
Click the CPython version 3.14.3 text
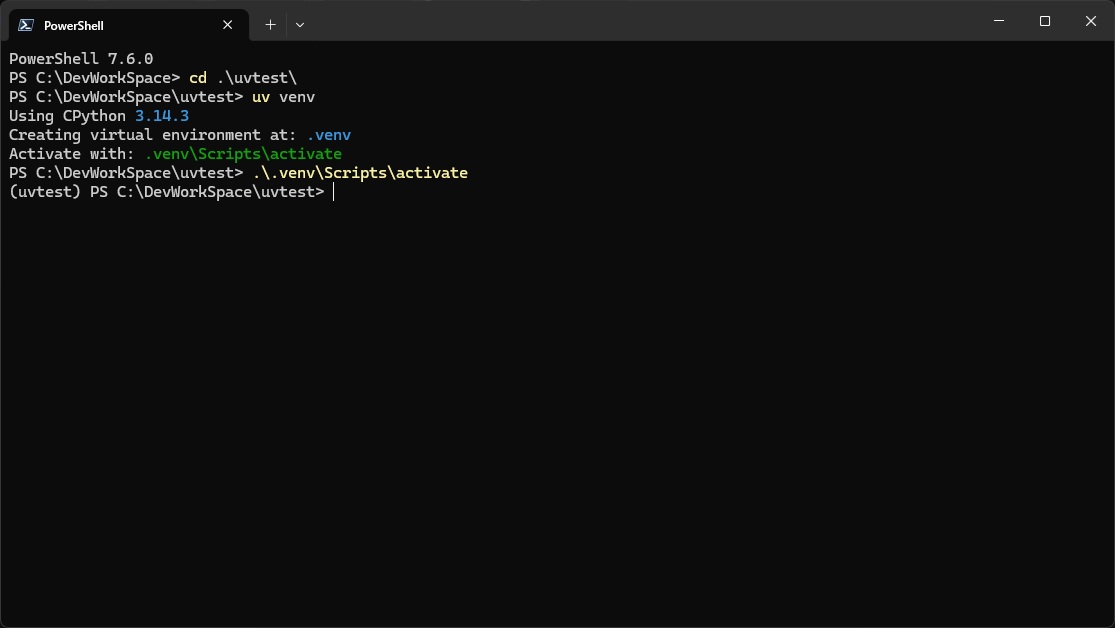(x=162, y=116)
